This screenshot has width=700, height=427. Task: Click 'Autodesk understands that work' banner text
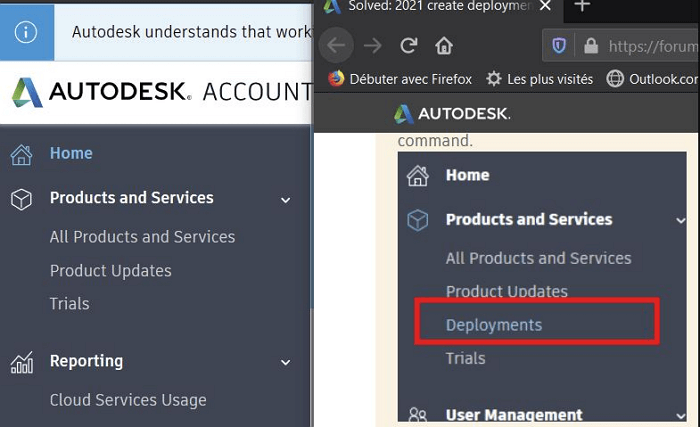pos(192,32)
